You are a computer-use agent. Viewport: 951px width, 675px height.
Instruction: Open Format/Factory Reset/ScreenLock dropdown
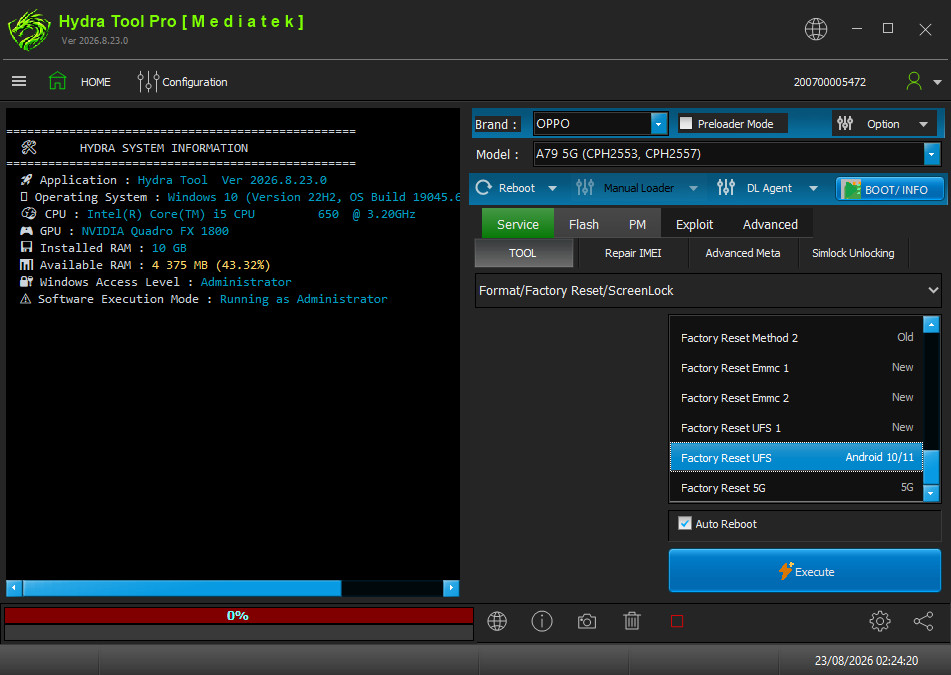tap(708, 290)
